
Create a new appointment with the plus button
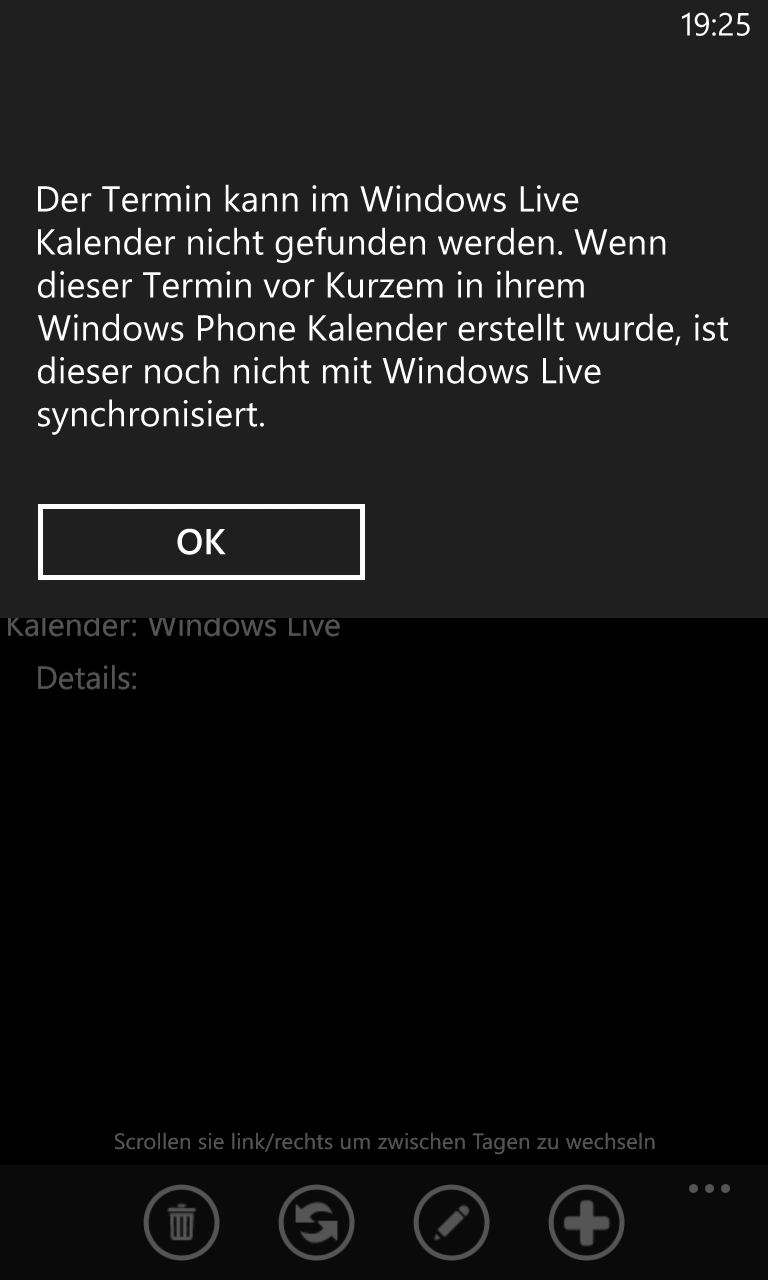click(x=586, y=1222)
